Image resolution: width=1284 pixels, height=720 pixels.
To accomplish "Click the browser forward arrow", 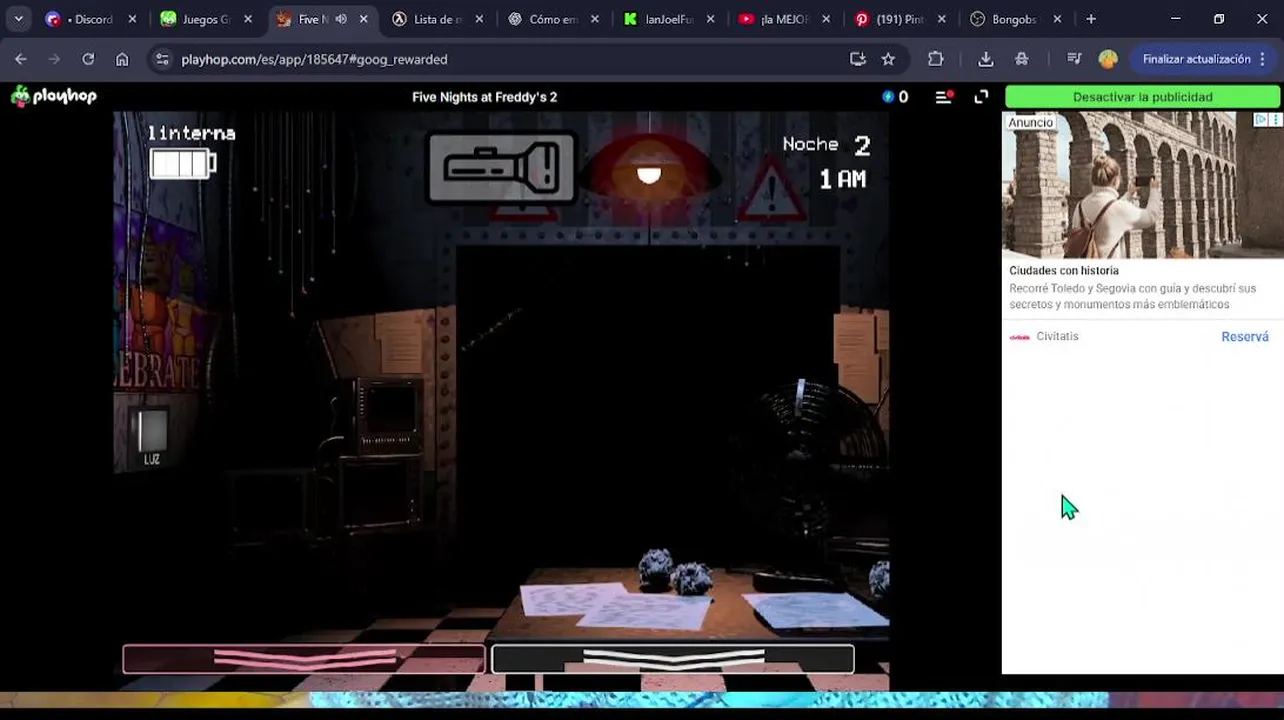I will (x=54, y=59).
